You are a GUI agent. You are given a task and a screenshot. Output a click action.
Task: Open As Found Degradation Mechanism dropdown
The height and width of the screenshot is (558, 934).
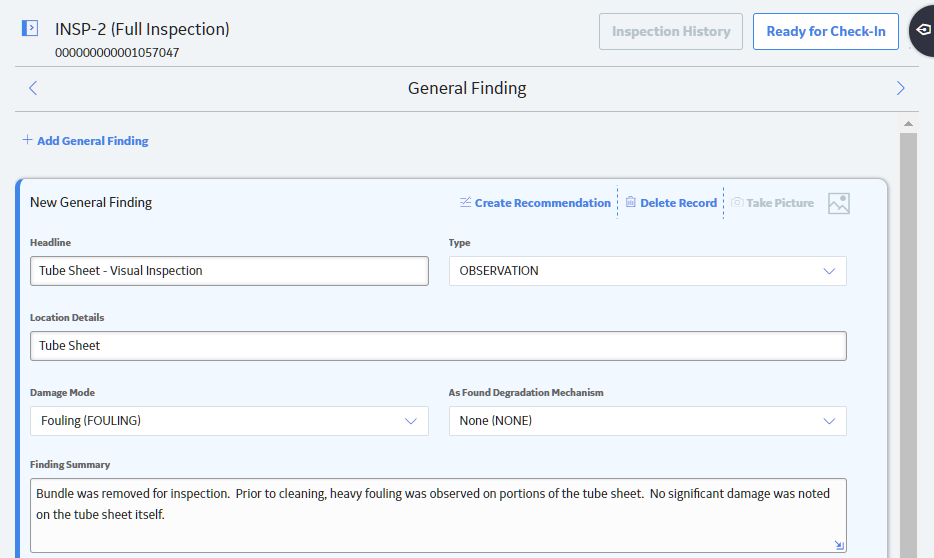(647, 421)
